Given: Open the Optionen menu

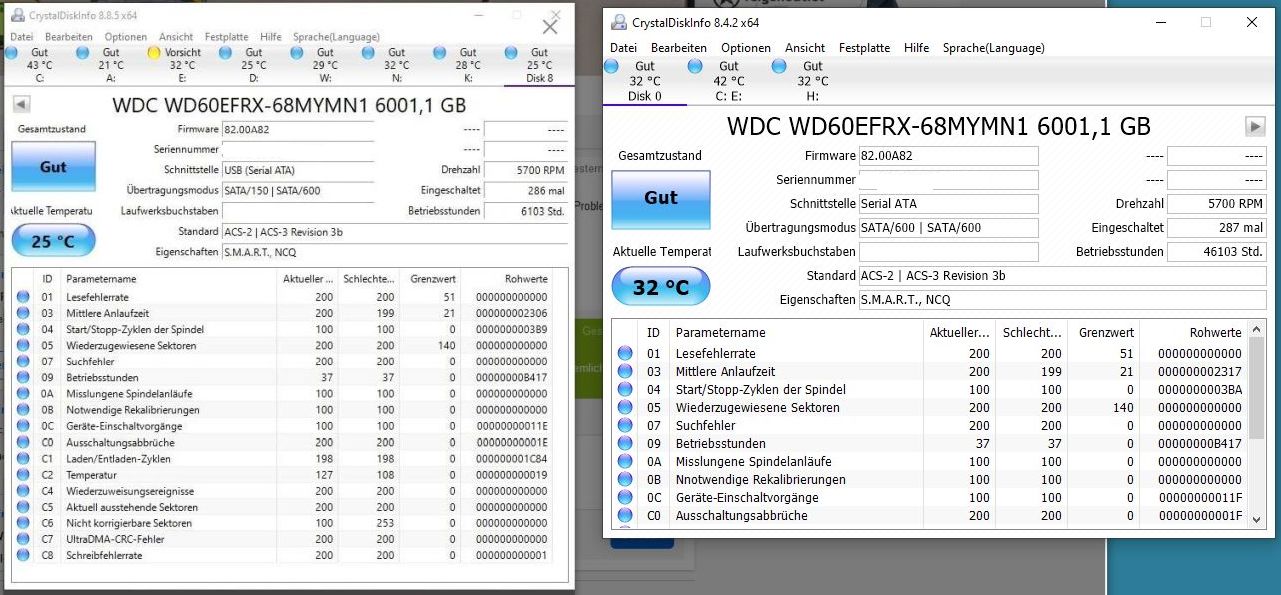Looking at the screenshot, I should point(747,47).
